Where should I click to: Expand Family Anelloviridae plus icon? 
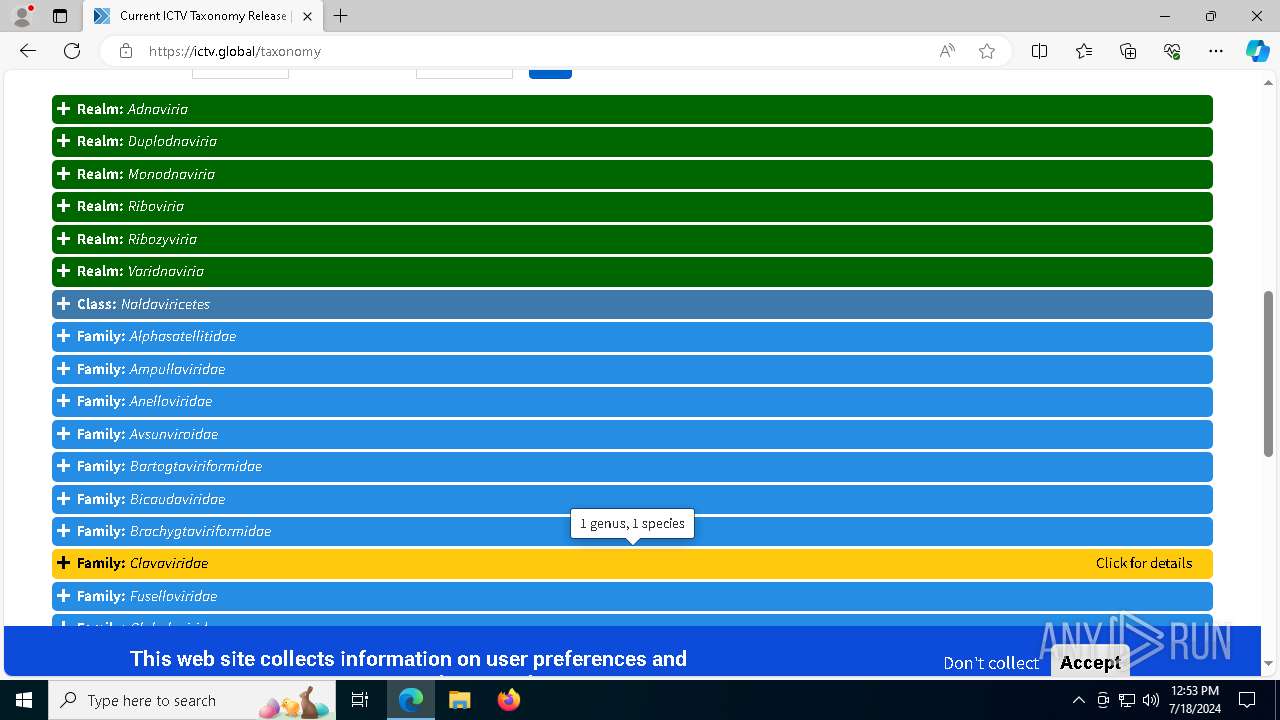pyautogui.click(x=64, y=401)
